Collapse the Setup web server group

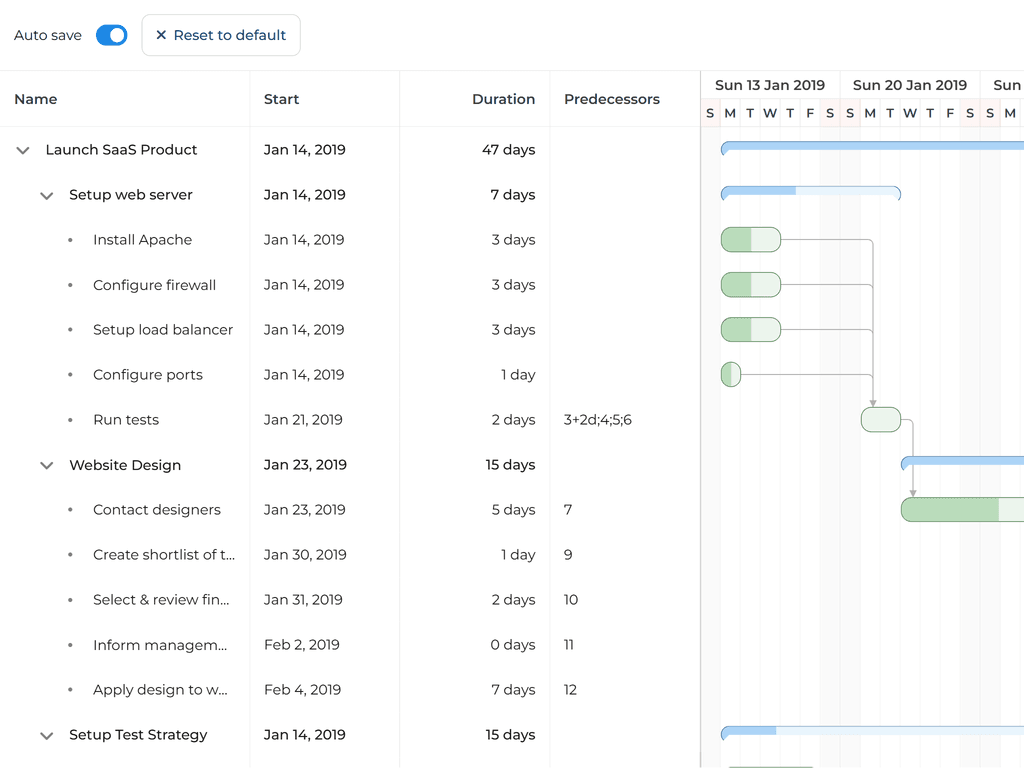[x=46, y=196]
